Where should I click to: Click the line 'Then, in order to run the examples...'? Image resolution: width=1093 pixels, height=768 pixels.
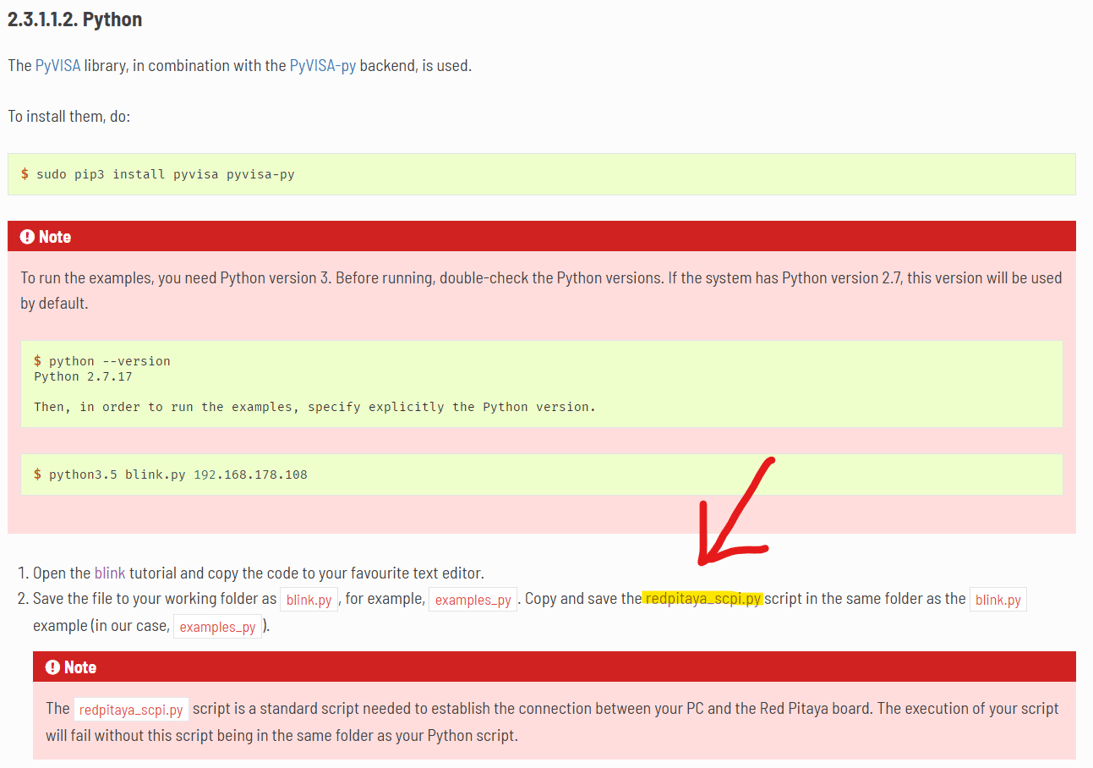[x=314, y=407]
